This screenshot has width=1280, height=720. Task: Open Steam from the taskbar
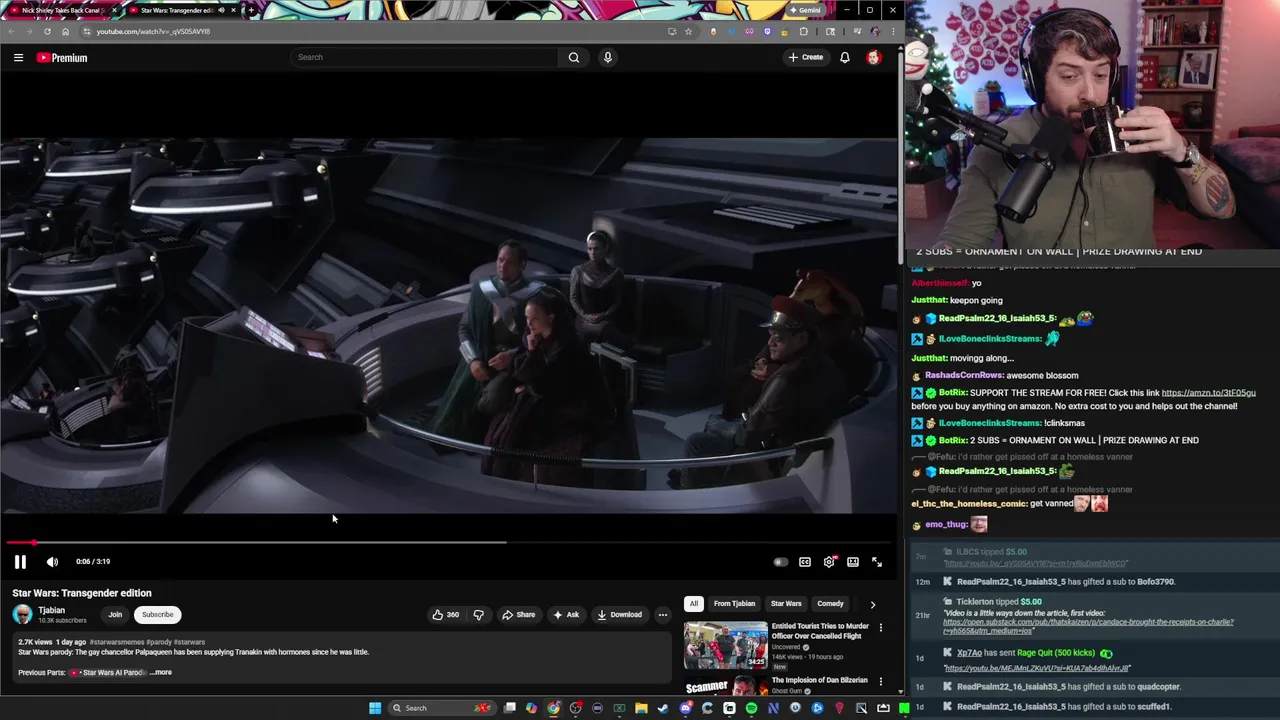(x=663, y=708)
